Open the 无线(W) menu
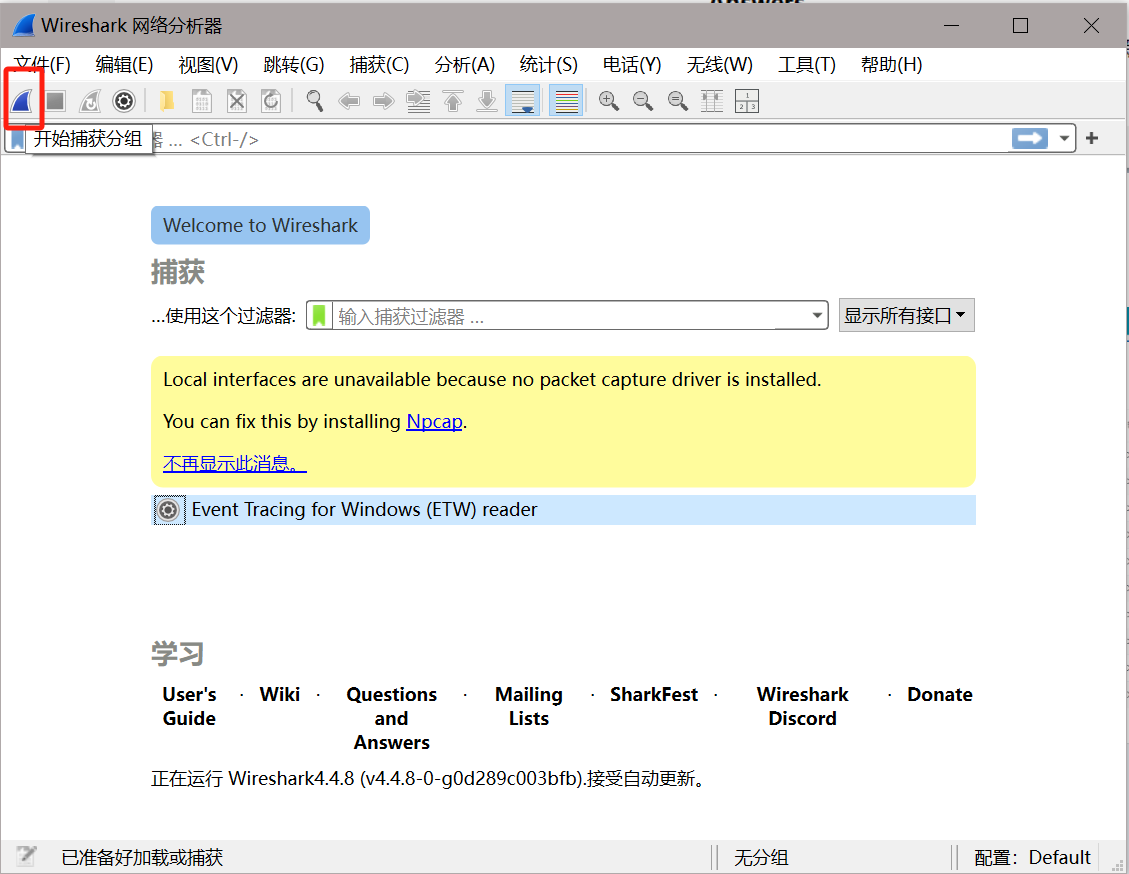Screen dimensions: 1129x874 click(x=719, y=65)
